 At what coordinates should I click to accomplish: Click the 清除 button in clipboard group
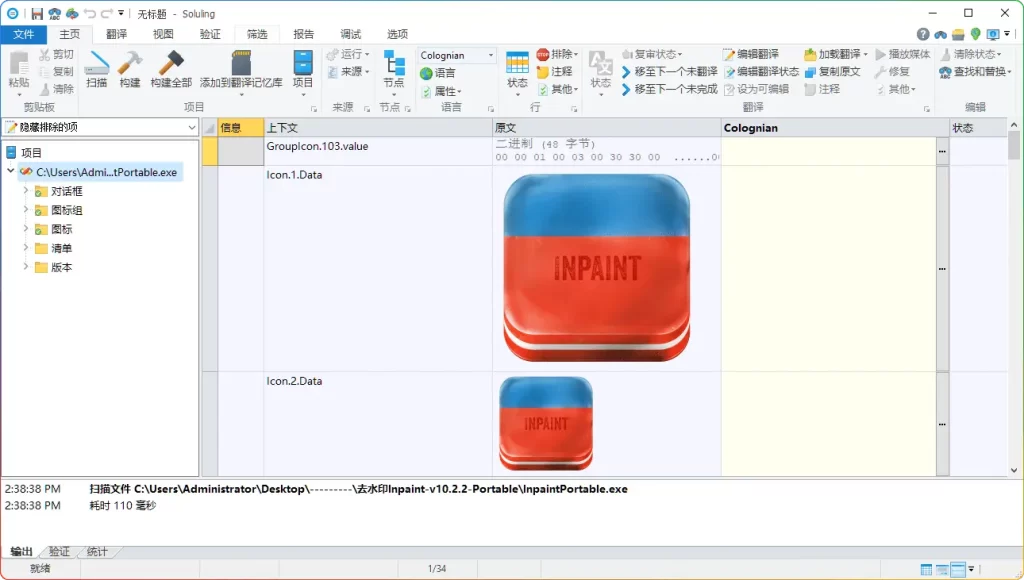coord(56,89)
